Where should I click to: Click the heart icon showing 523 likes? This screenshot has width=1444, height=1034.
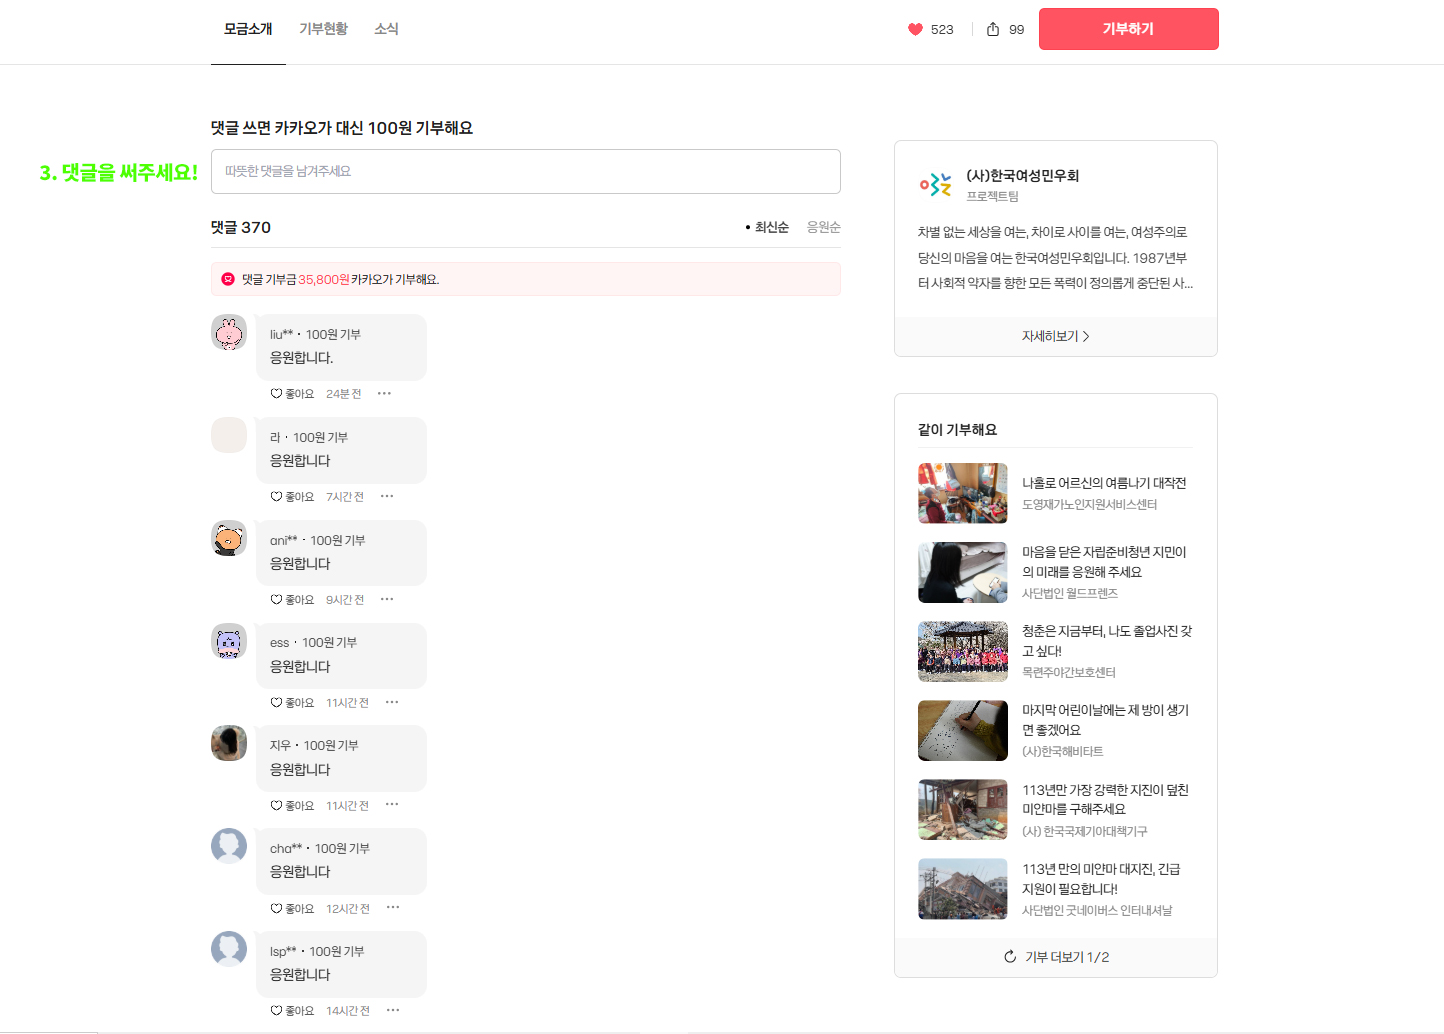(915, 30)
